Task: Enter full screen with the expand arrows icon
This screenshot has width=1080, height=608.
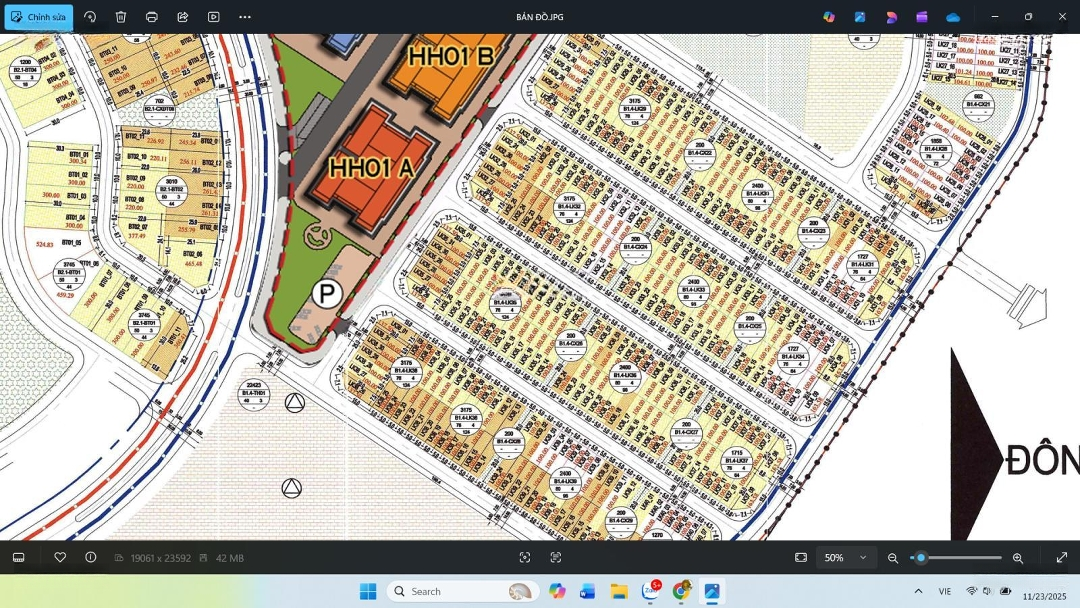Action: click(x=1061, y=557)
